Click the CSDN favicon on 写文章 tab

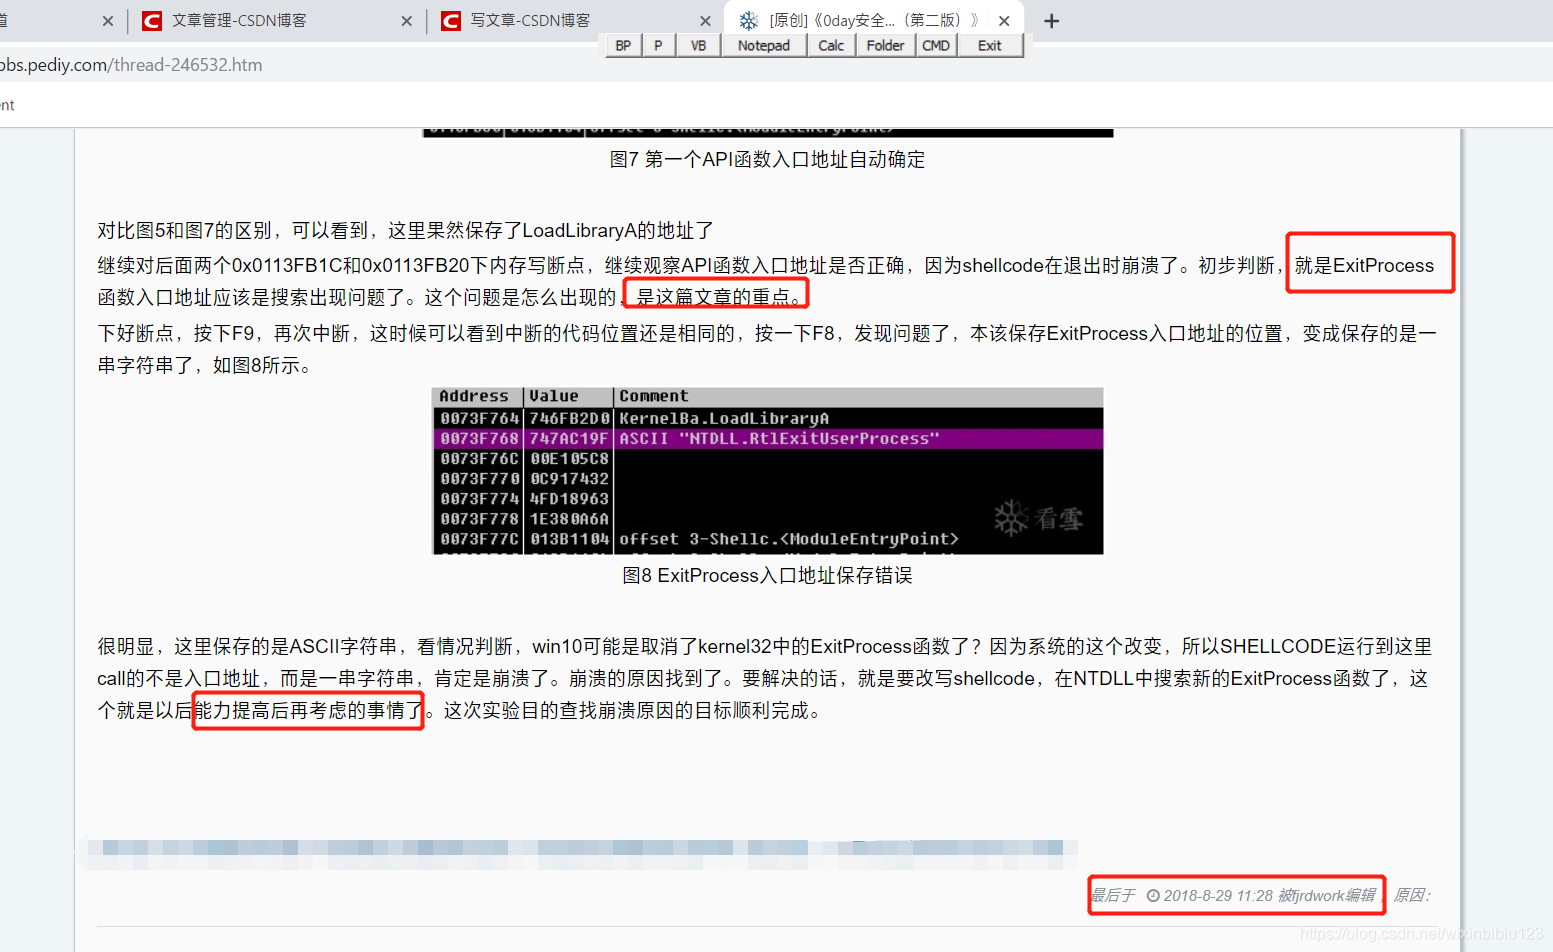[x=451, y=21]
